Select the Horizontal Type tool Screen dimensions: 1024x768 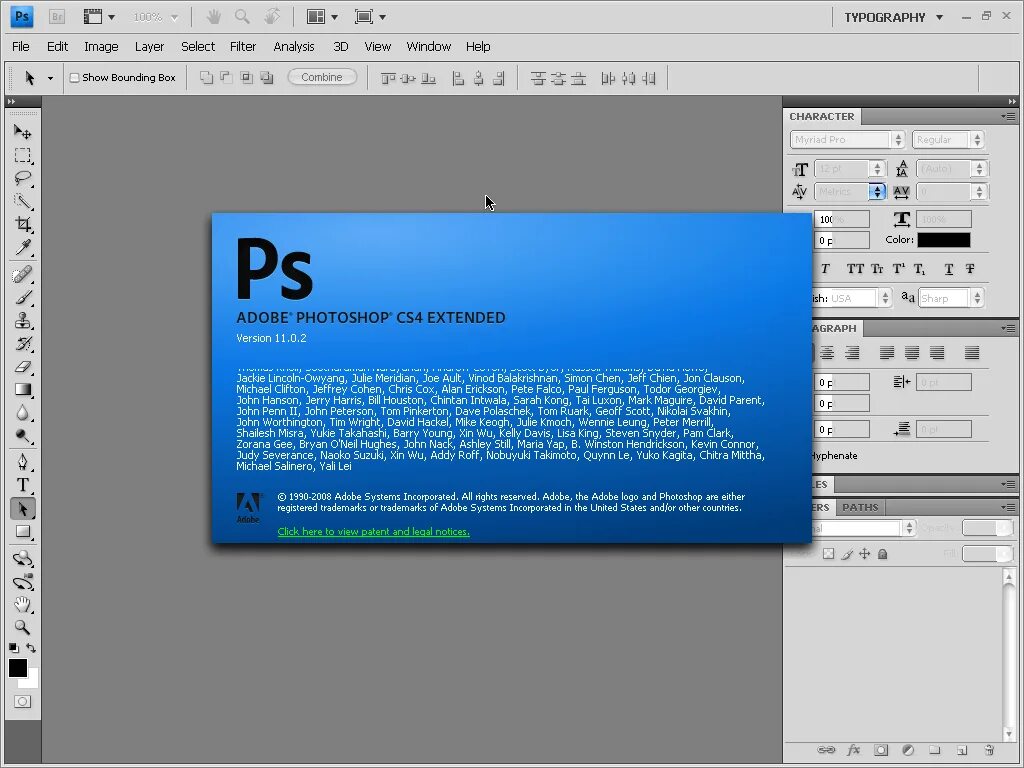click(x=23, y=485)
